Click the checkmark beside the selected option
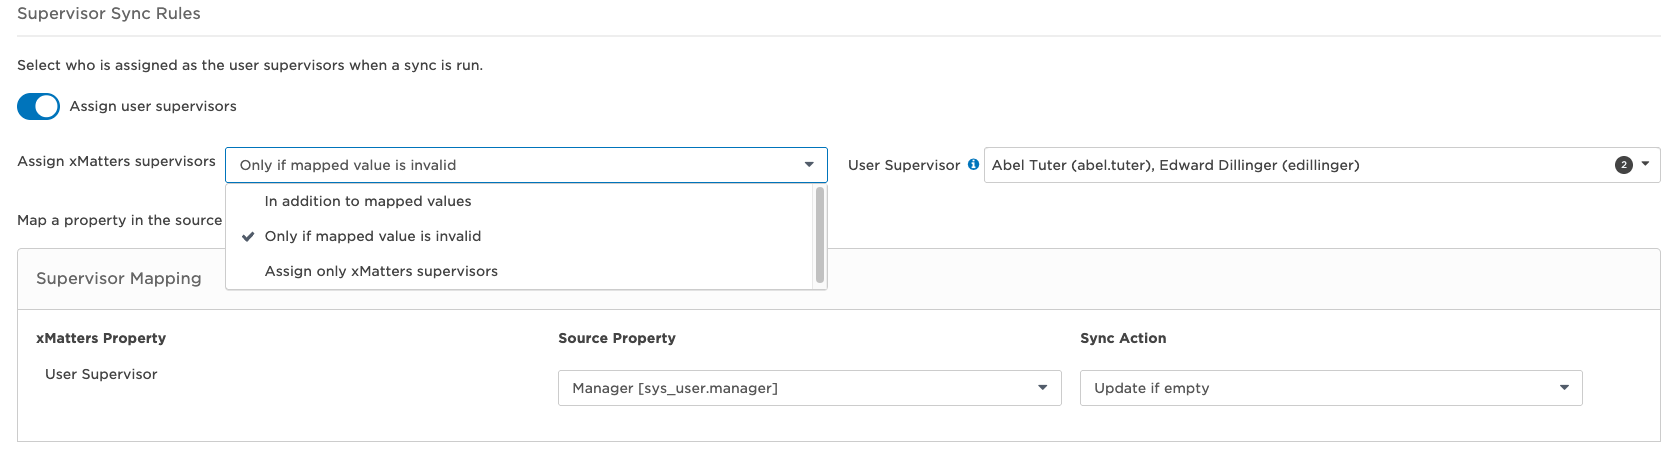Viewport: 1673px width, 450px height. tap(248, 236)
